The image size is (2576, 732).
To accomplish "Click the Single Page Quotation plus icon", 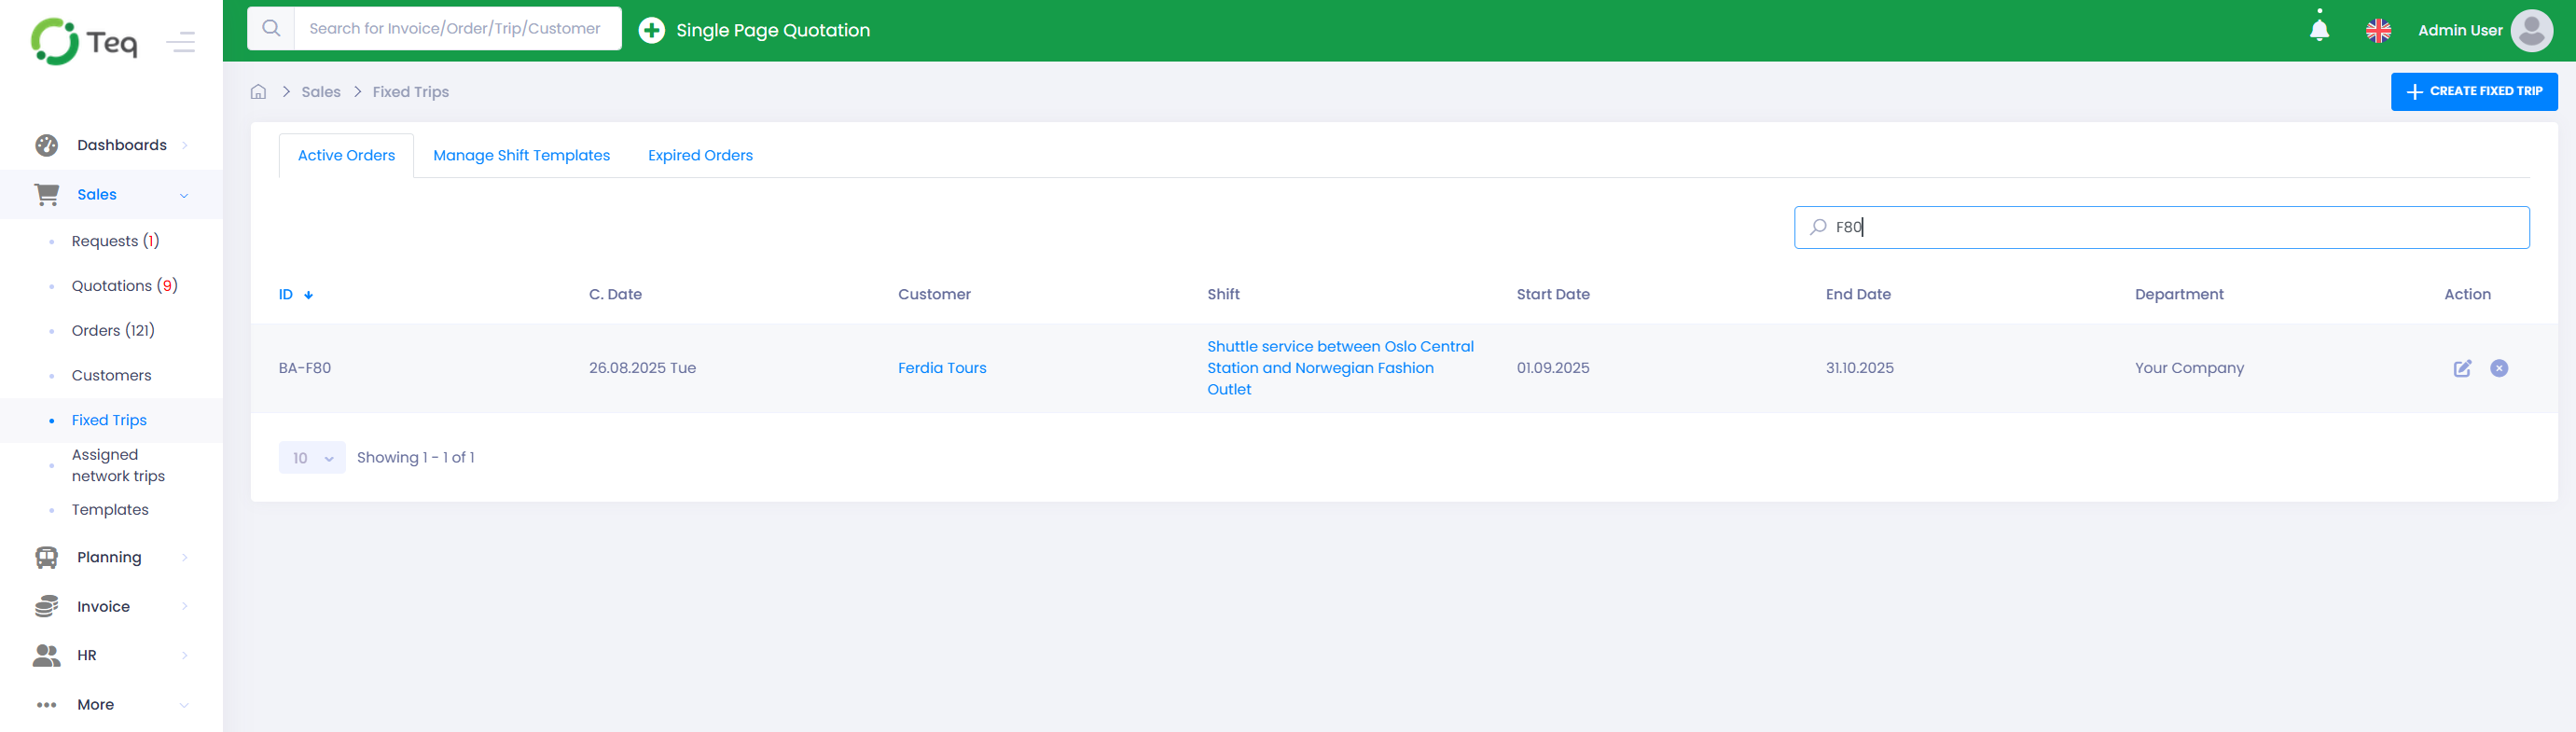I will pyautogui.click(x=651, y=30).
